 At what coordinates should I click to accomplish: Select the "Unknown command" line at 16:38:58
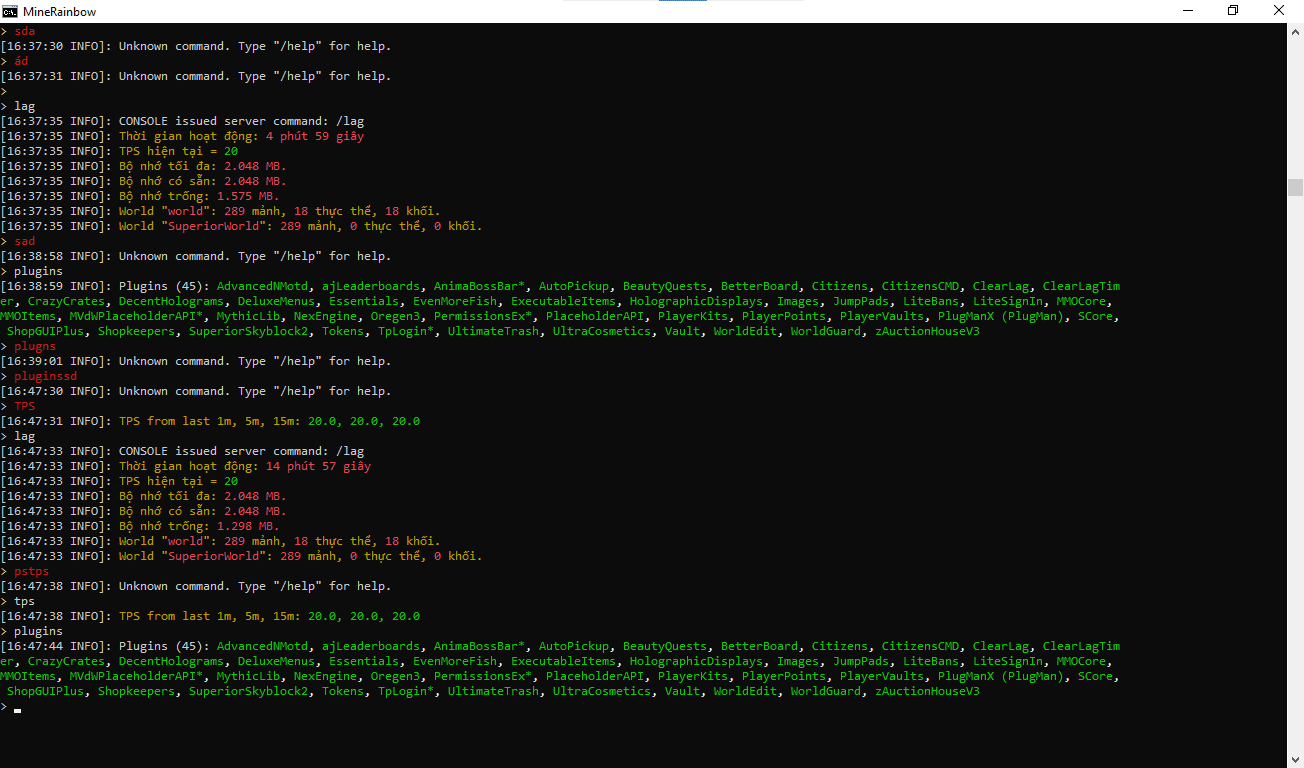tap(196, 256)
